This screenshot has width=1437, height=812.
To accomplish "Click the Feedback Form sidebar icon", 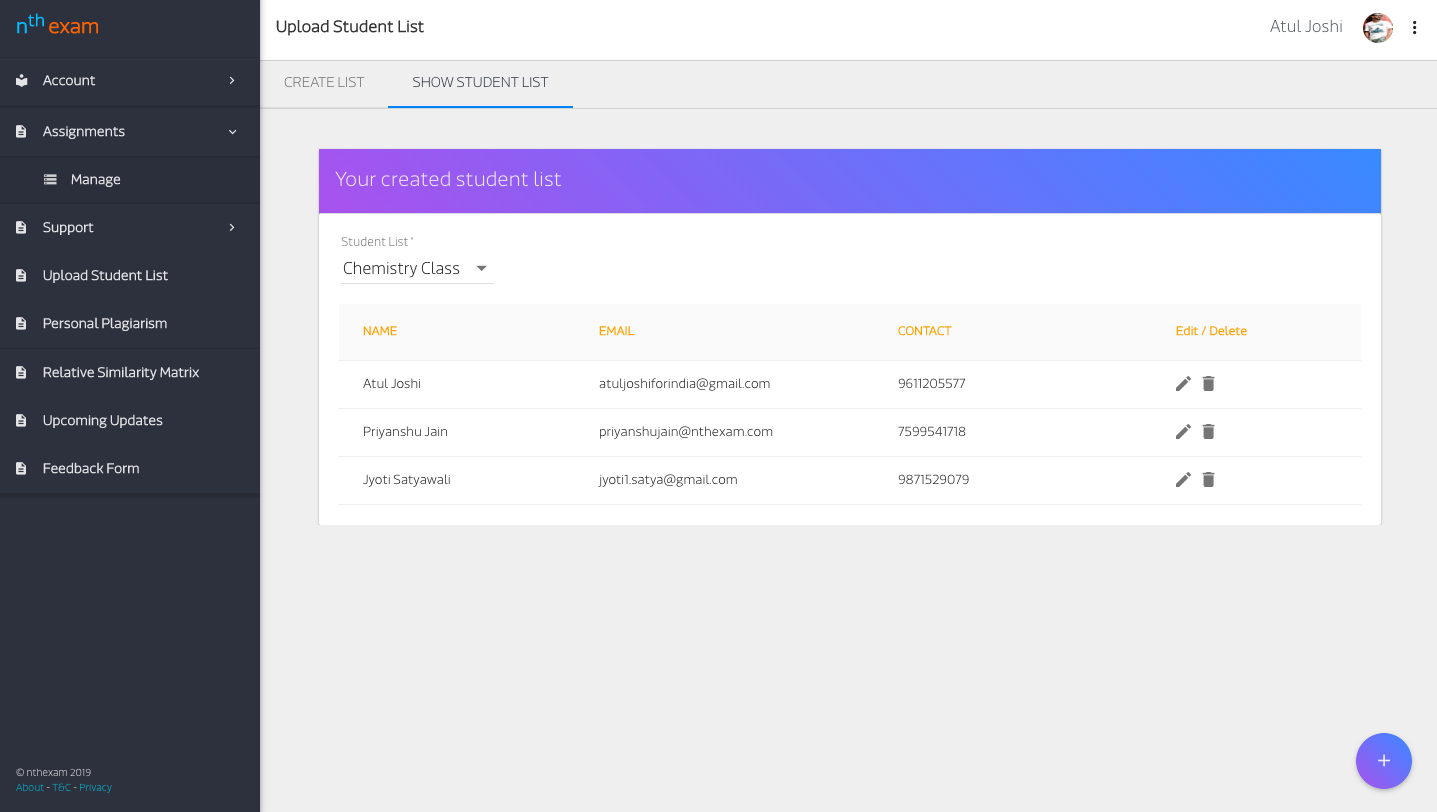I will coord(21,469).
